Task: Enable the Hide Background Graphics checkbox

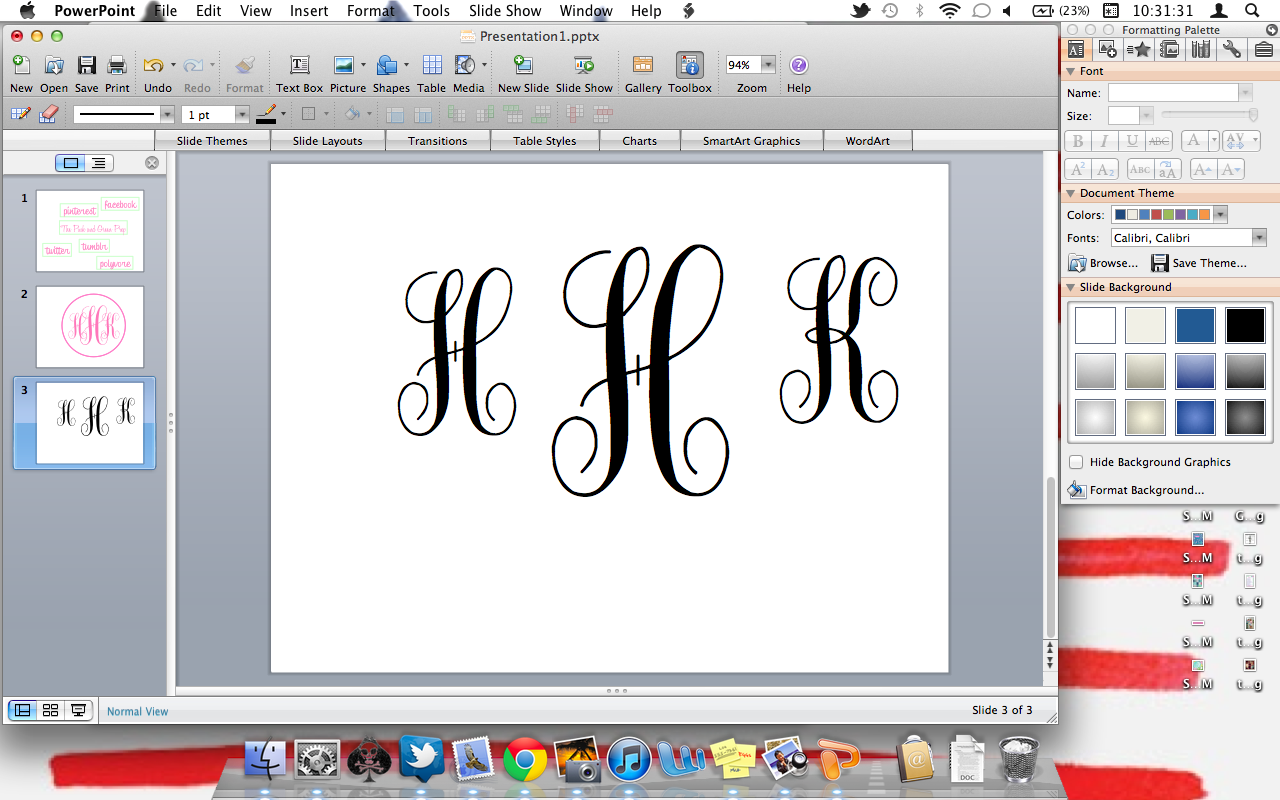Action: pyautogui.click(x=1077, y=462)
